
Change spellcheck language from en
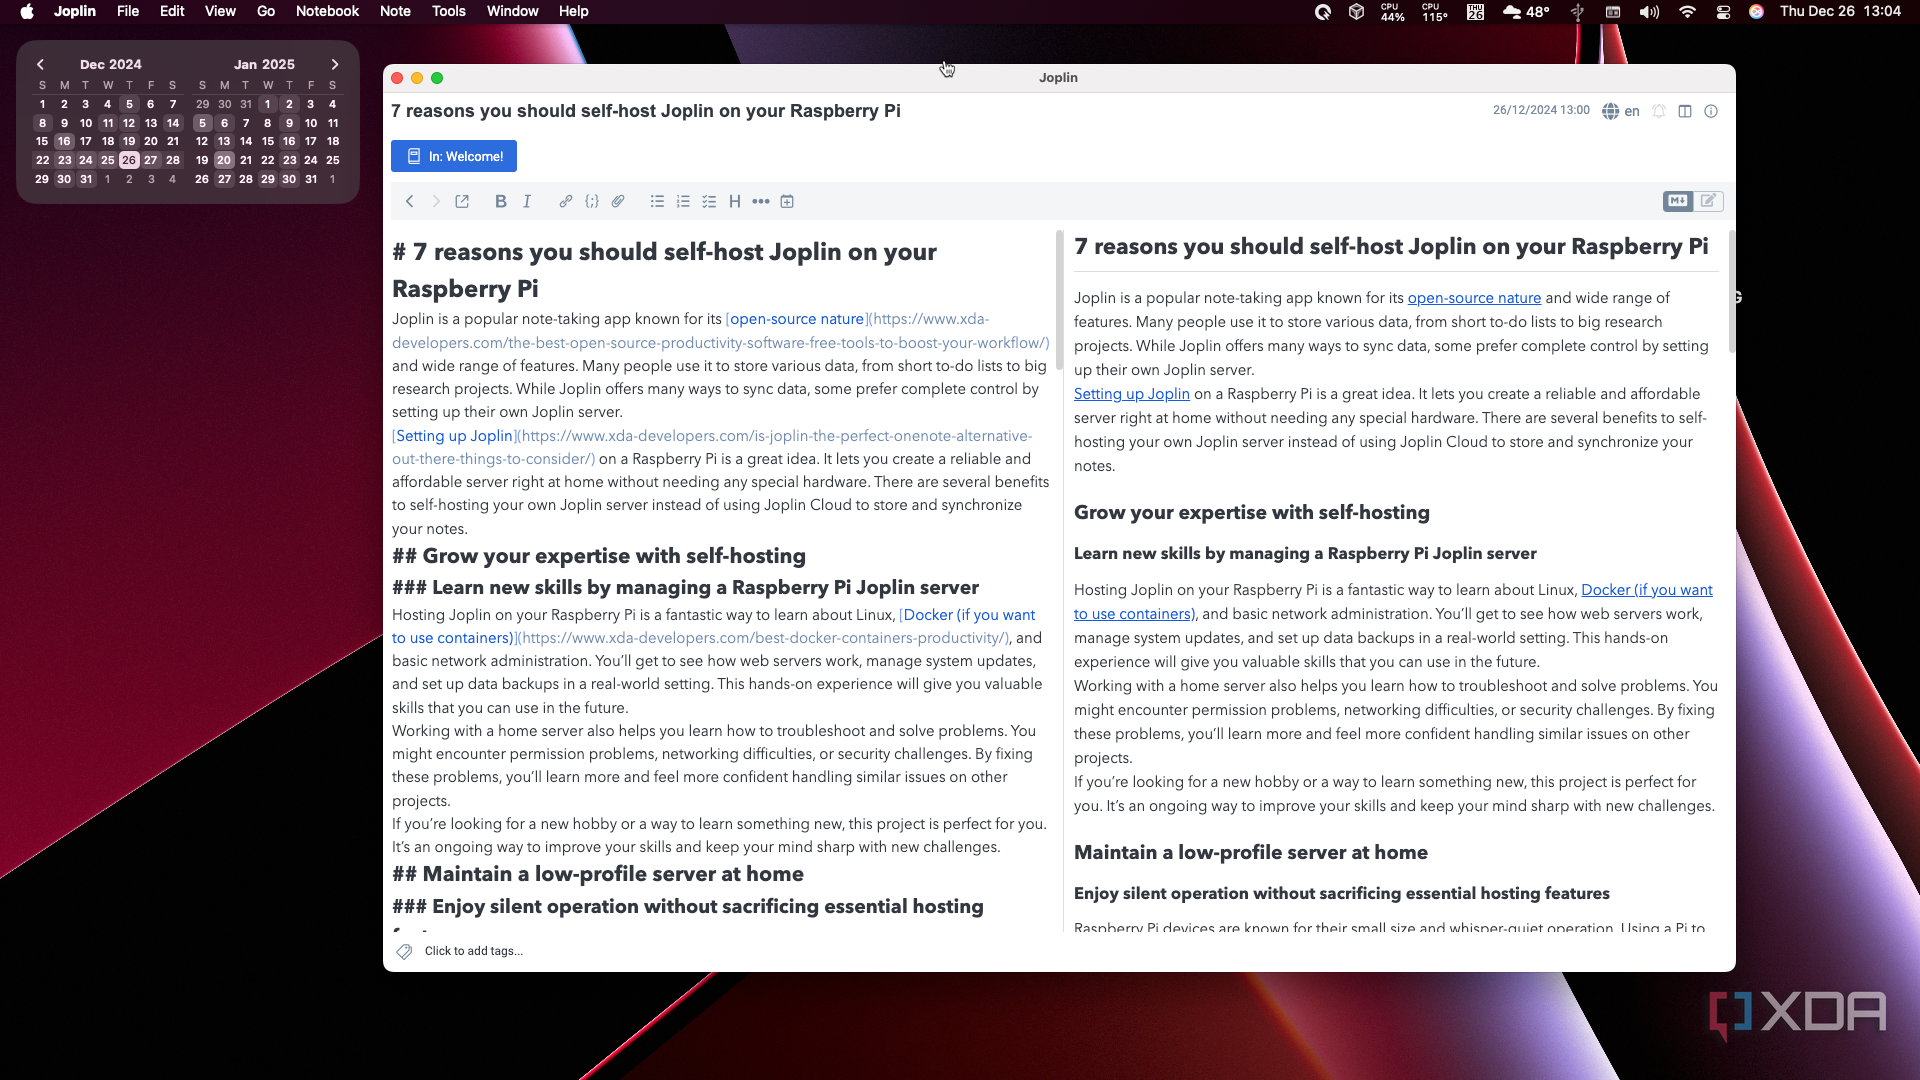[x=1621, y=111]
